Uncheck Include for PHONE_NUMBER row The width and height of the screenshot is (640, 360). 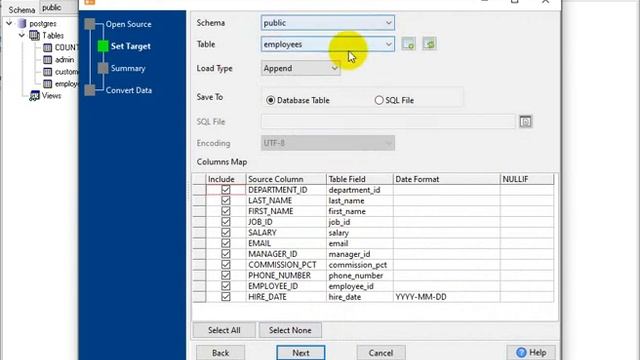click(x=226, y=275)
